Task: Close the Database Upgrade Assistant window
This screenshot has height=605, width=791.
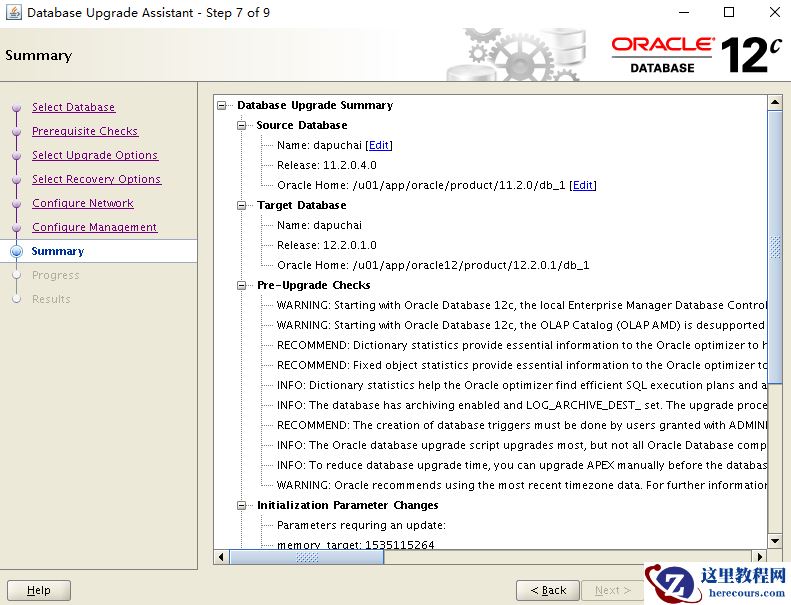Action: click(x=775, y=12)
